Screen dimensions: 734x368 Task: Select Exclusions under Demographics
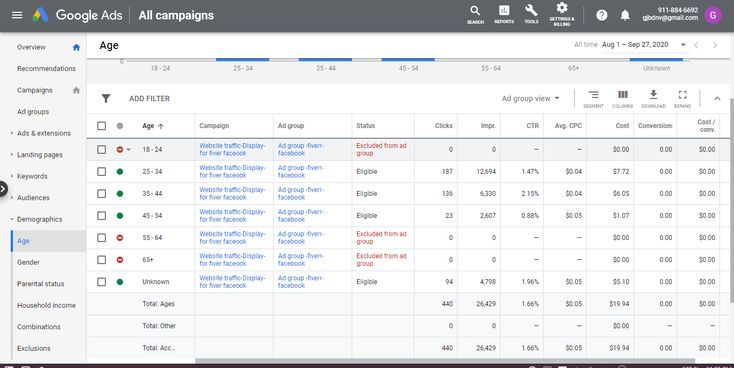click(34, 348)
